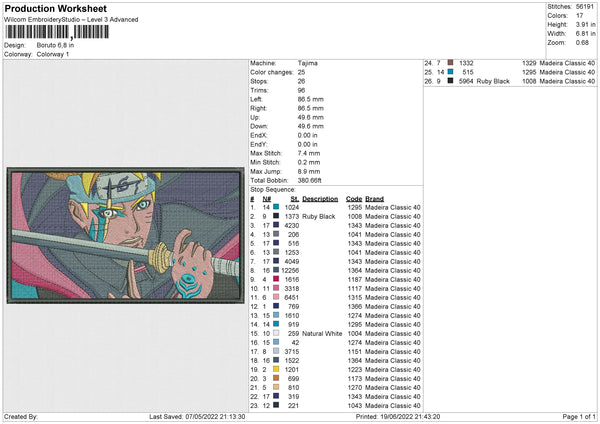Click the Color changes value 25

click(302, 72)
